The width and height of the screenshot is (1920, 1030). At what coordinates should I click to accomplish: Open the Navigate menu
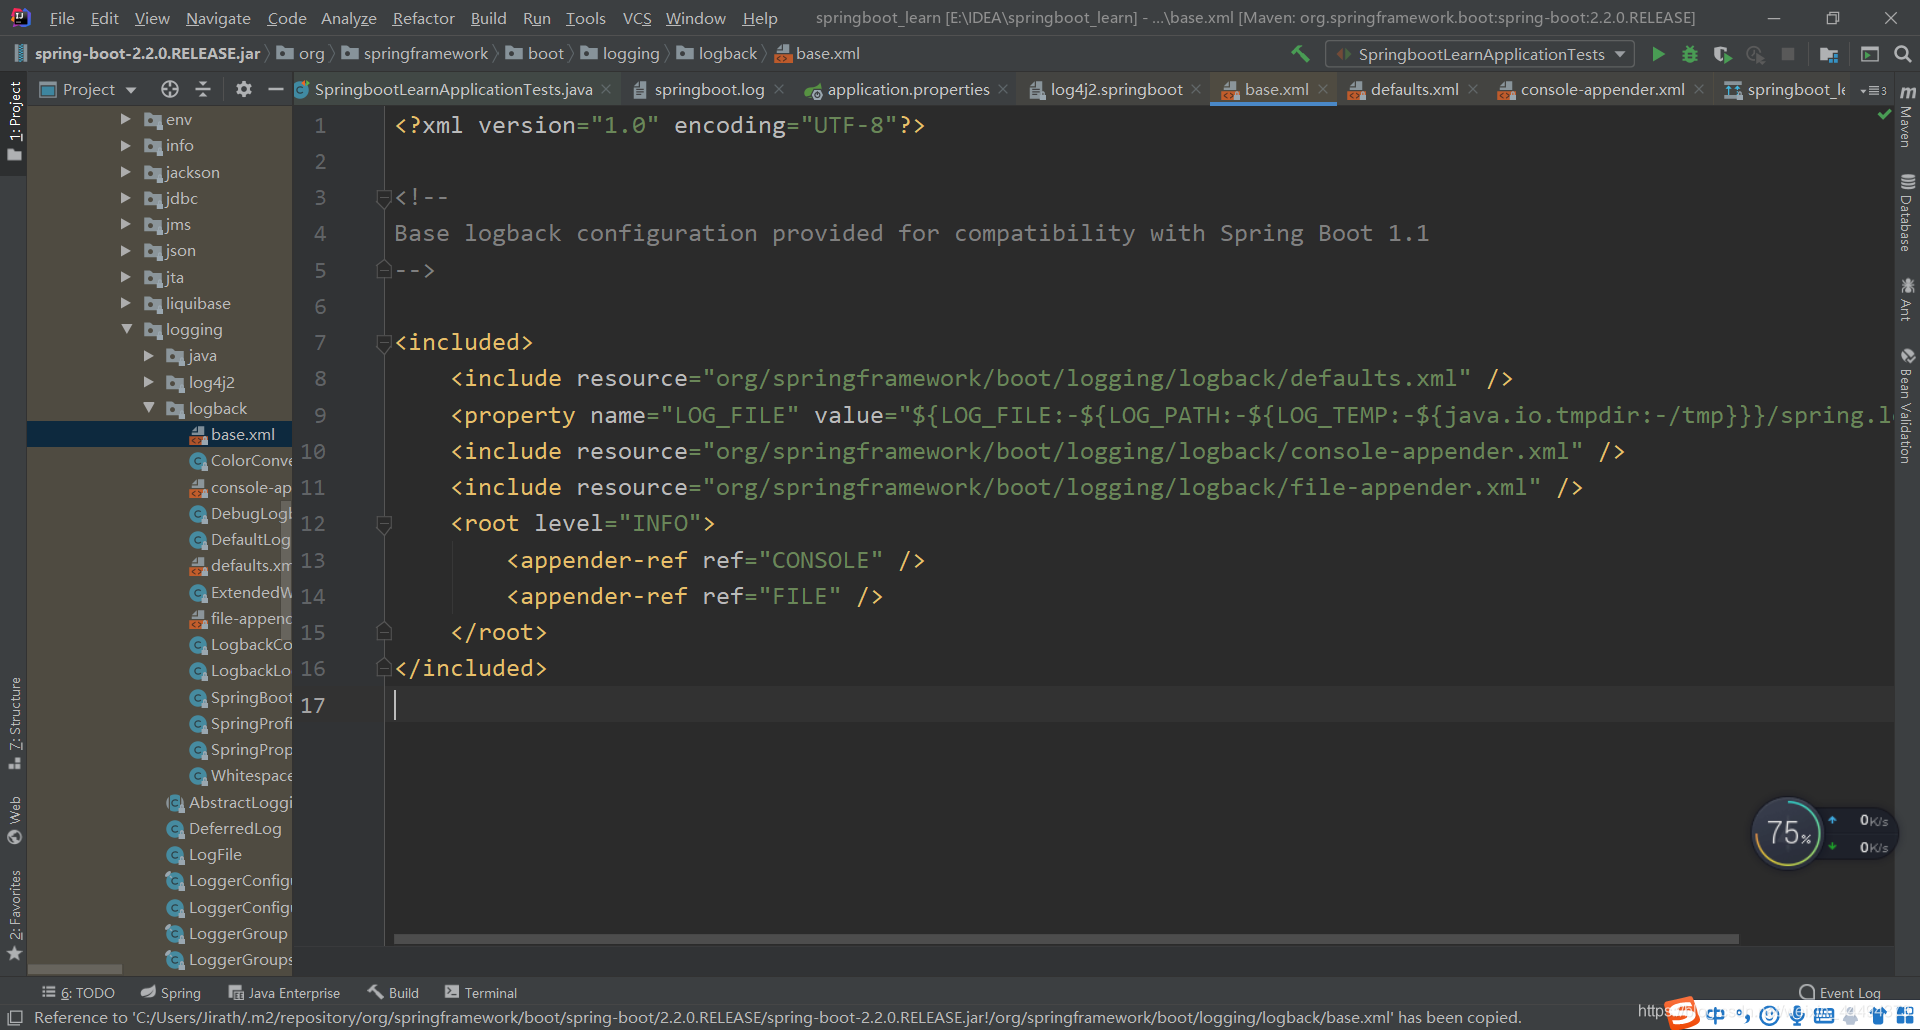218,18
